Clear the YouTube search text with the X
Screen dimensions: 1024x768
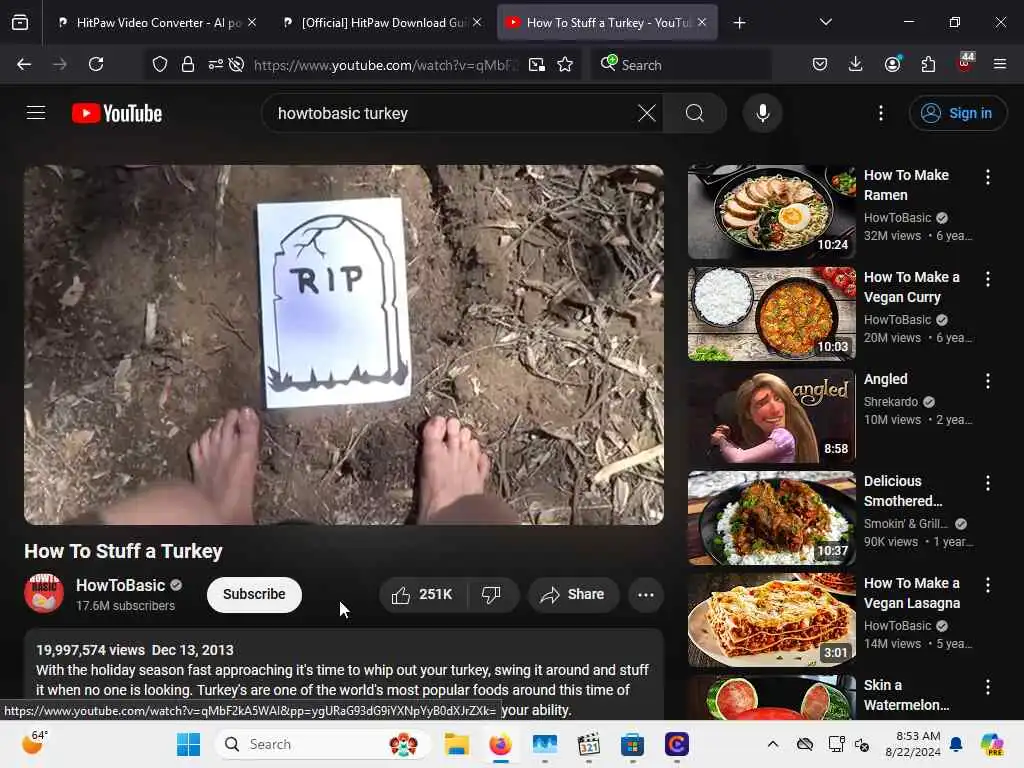(647, 113)
